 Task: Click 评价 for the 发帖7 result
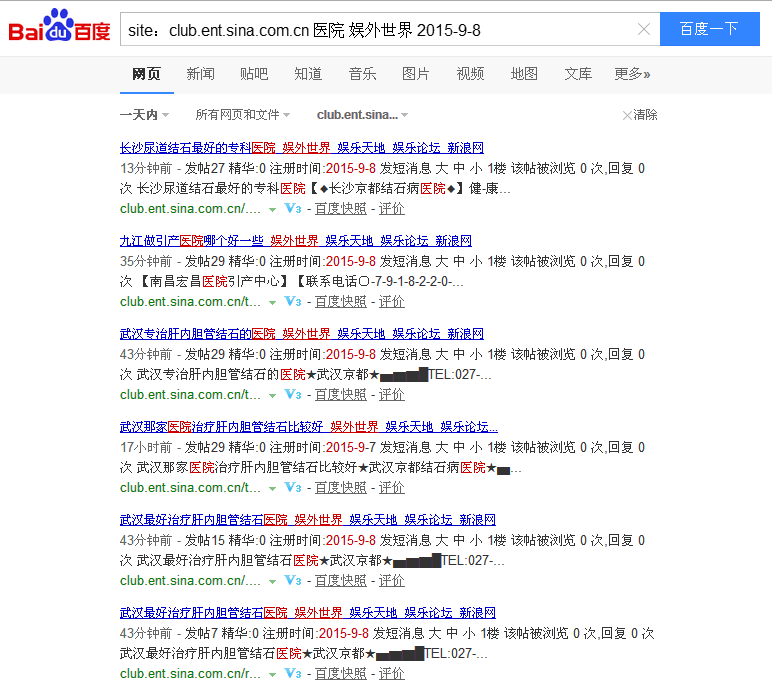click(391, 674)
